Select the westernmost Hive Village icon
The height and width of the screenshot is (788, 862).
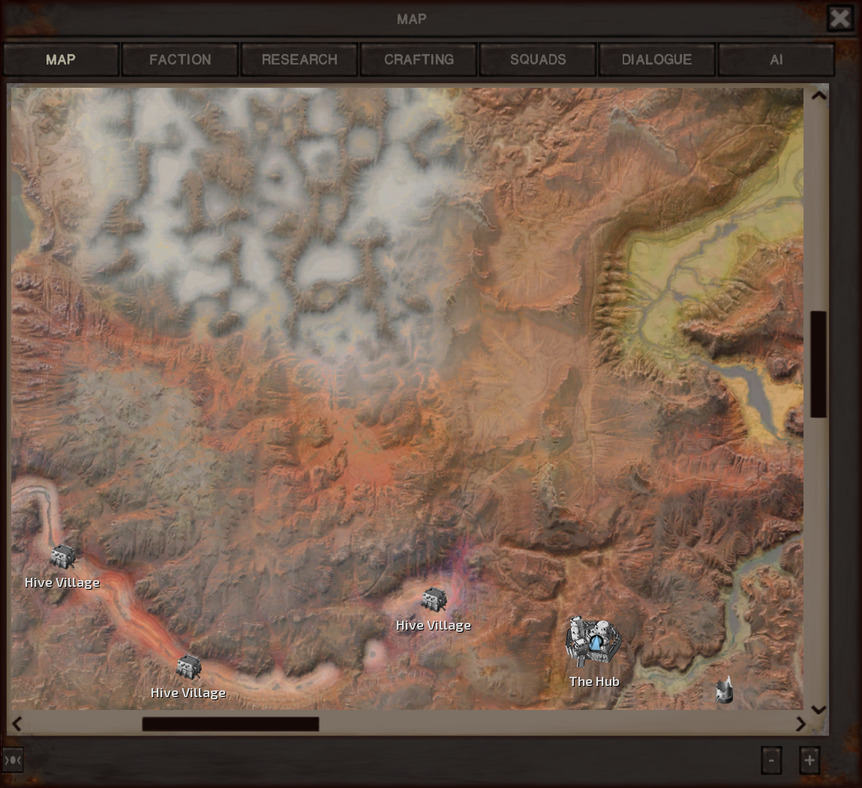pyautogui.click(x=63, y=557)
